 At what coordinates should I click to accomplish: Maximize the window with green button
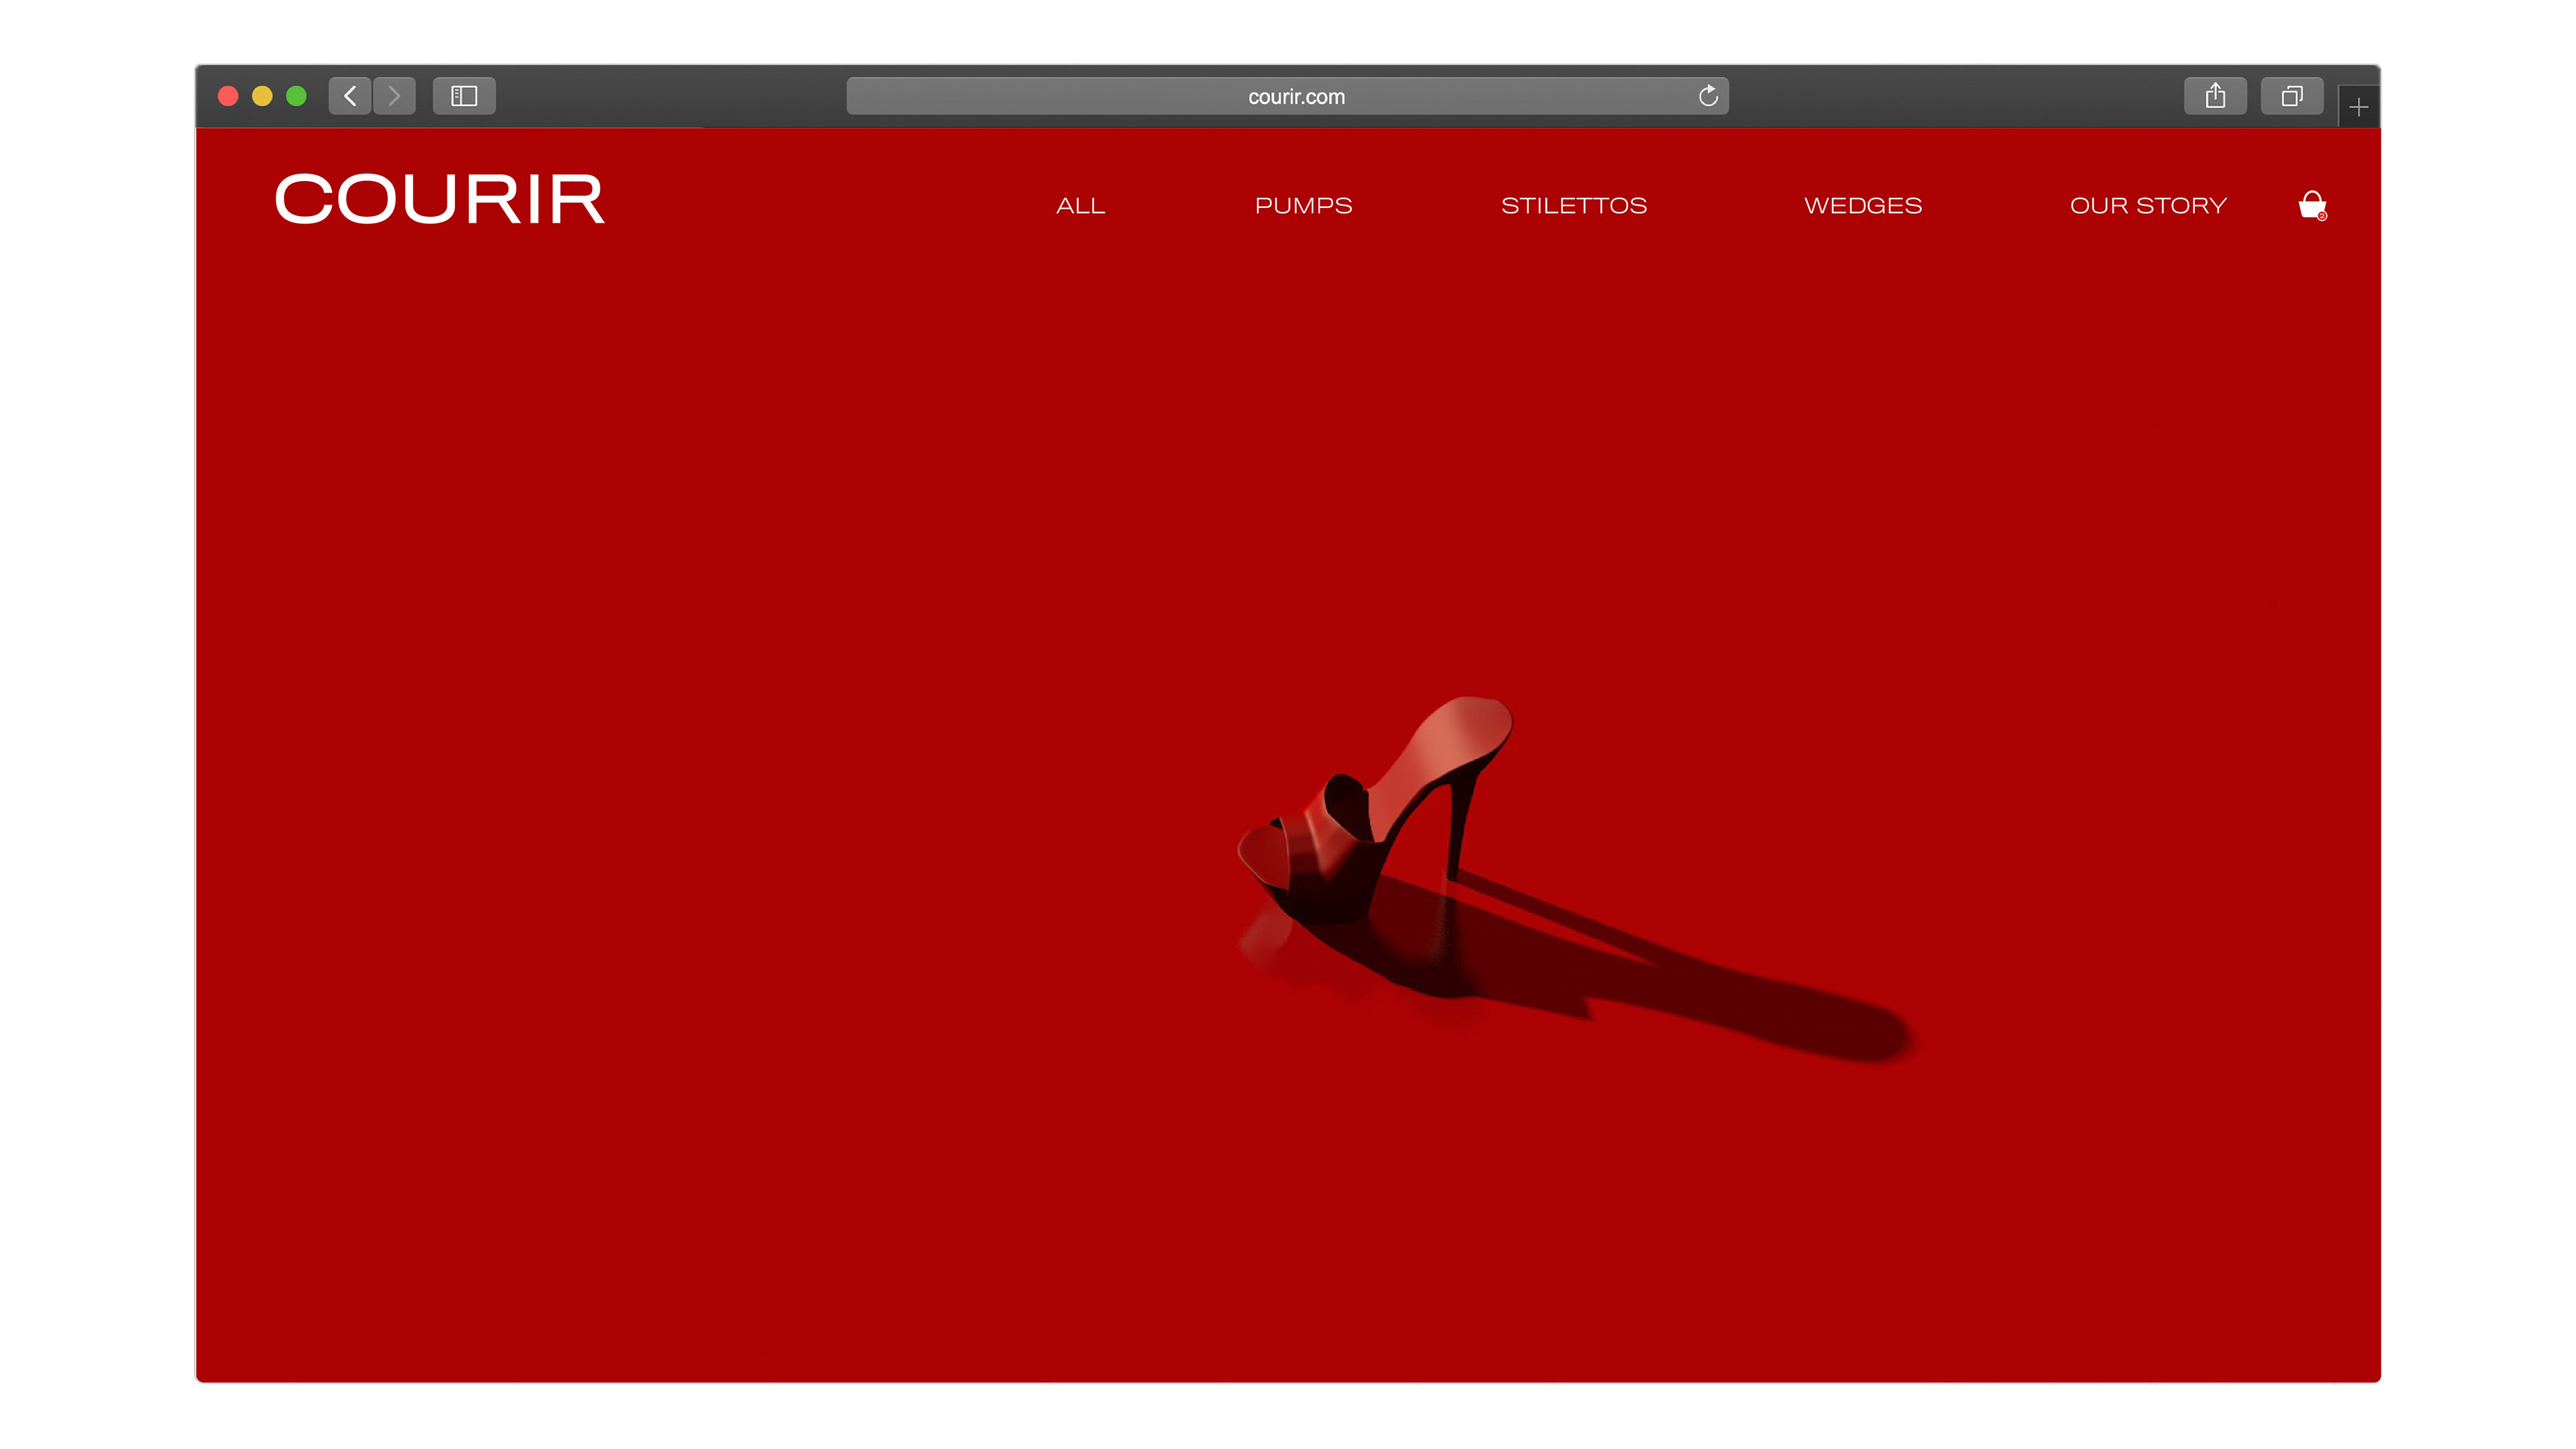tap(296, 96)
